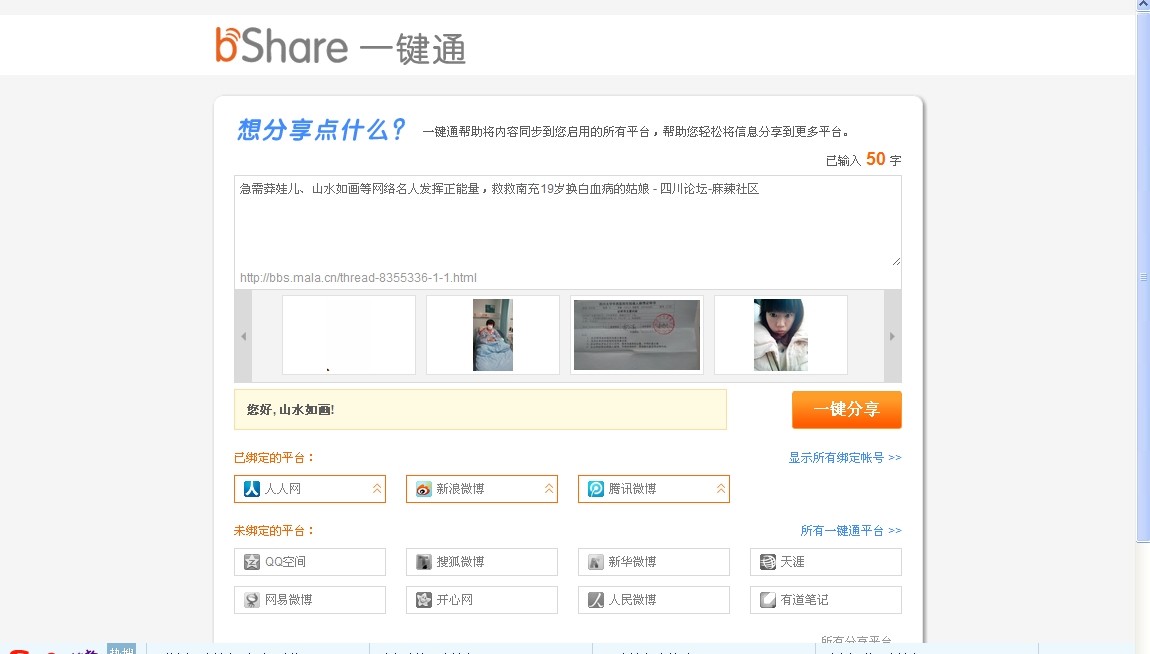Toggle the 腾讯微博 bound platform
The image size is (1150, 654).
[653, 489]
